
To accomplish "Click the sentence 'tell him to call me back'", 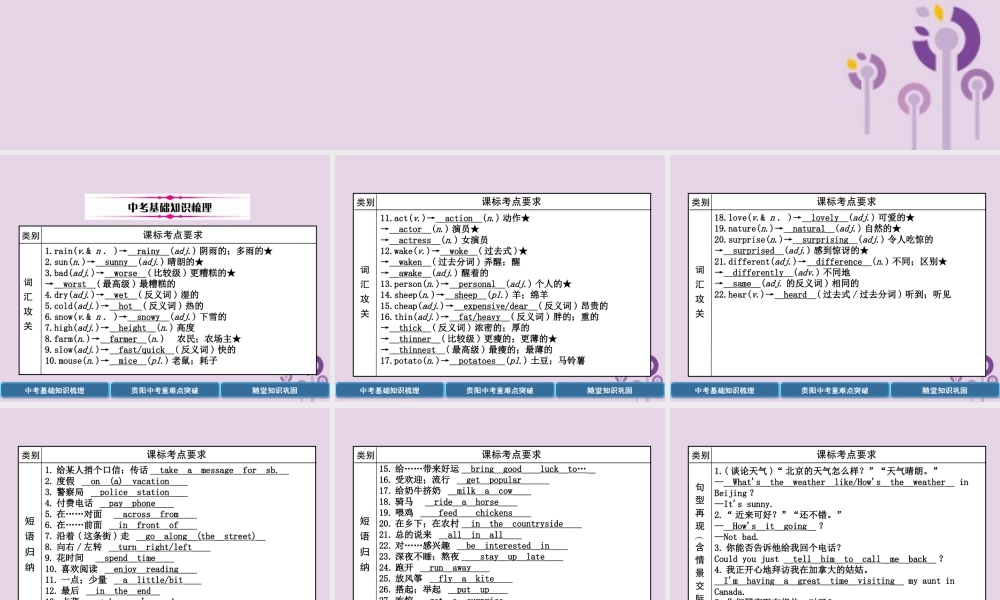I will [x=859, y=559].
